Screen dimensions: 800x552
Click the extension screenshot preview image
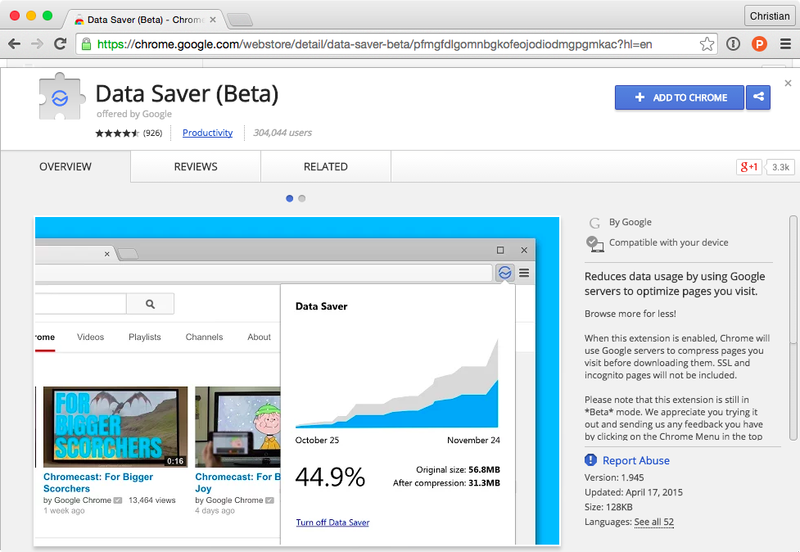[x=297, y=381]
